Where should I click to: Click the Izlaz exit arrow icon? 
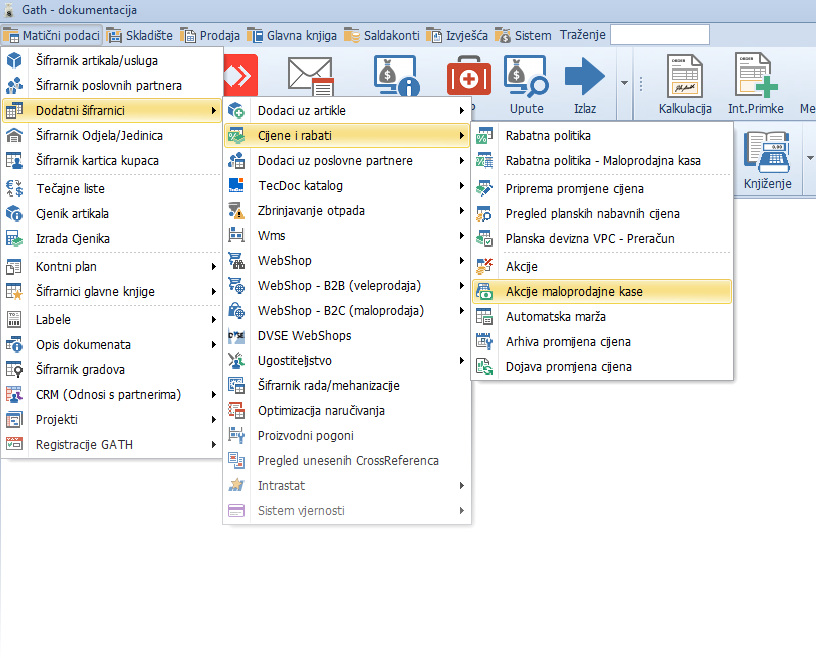(x=585, y=78)
